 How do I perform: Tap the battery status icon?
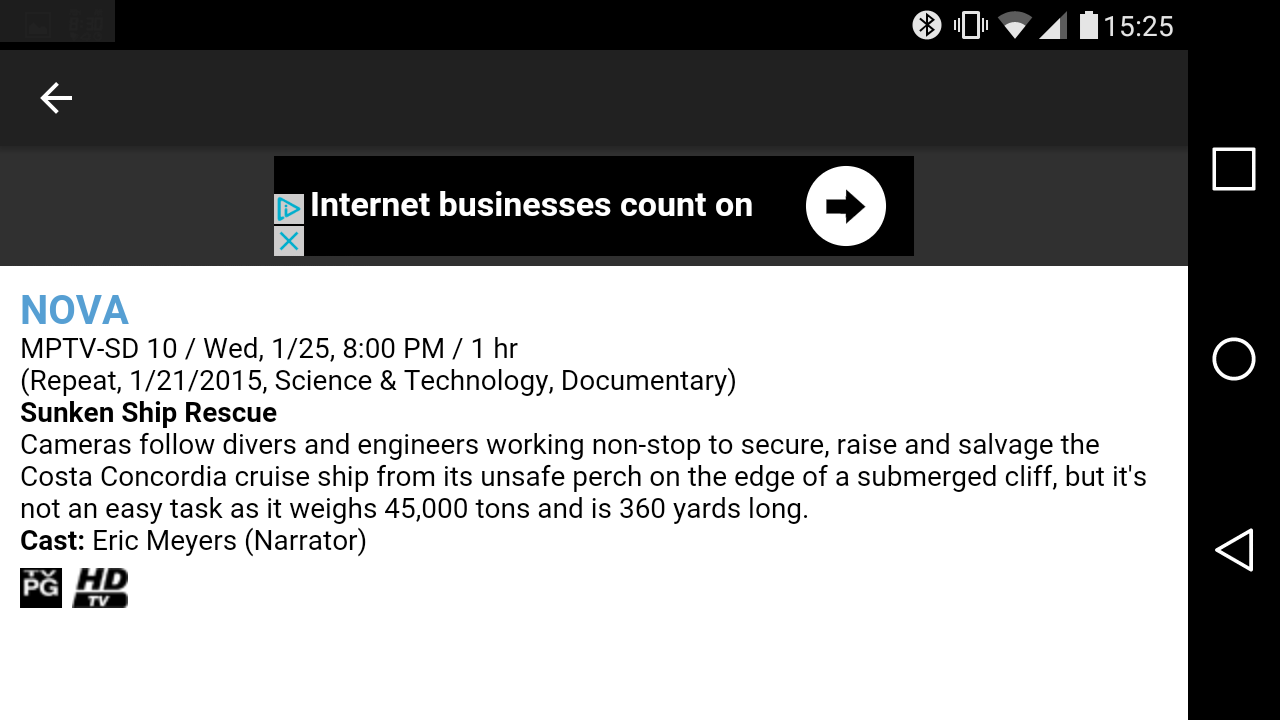pyautogui.click(x=1088, y=25)
